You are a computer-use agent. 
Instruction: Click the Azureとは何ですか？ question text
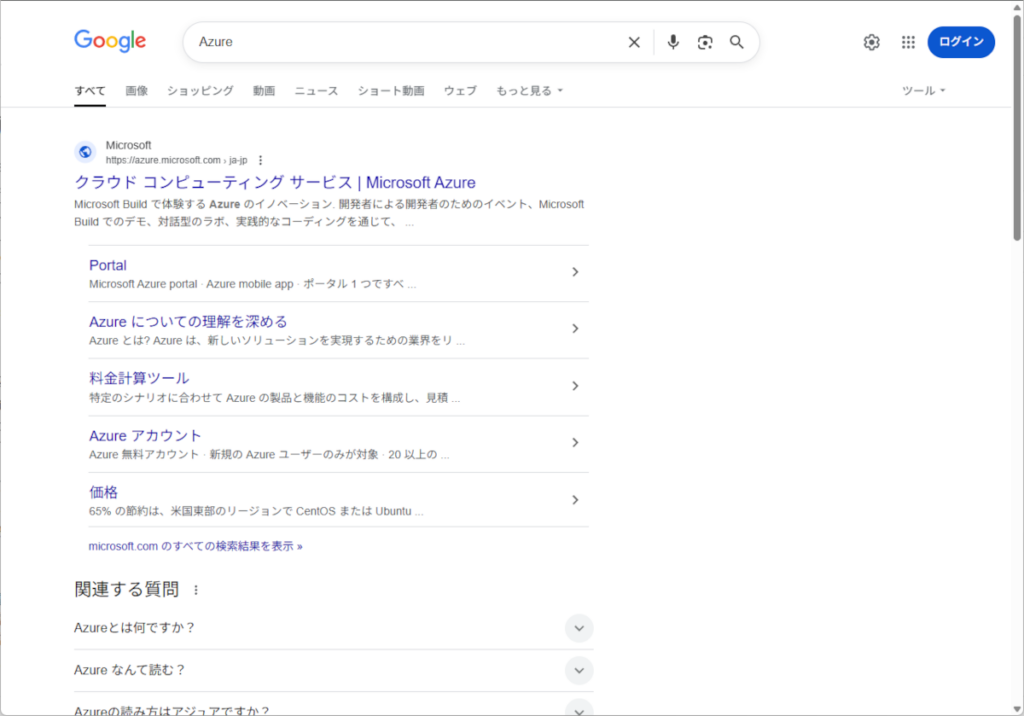click(135, 628)
